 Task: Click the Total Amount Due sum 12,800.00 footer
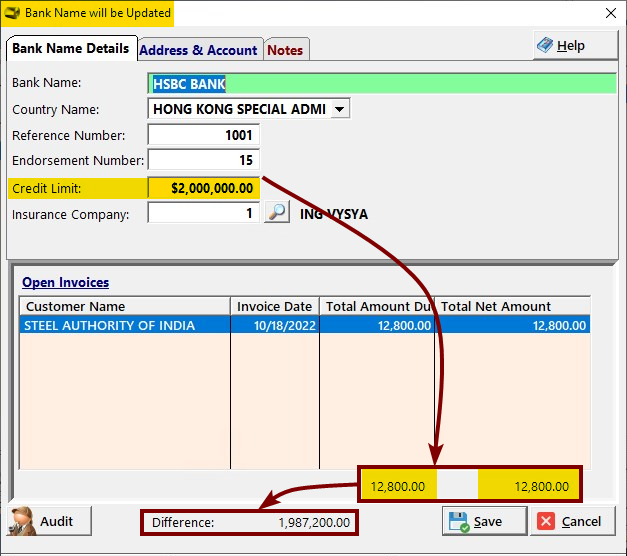399,486
